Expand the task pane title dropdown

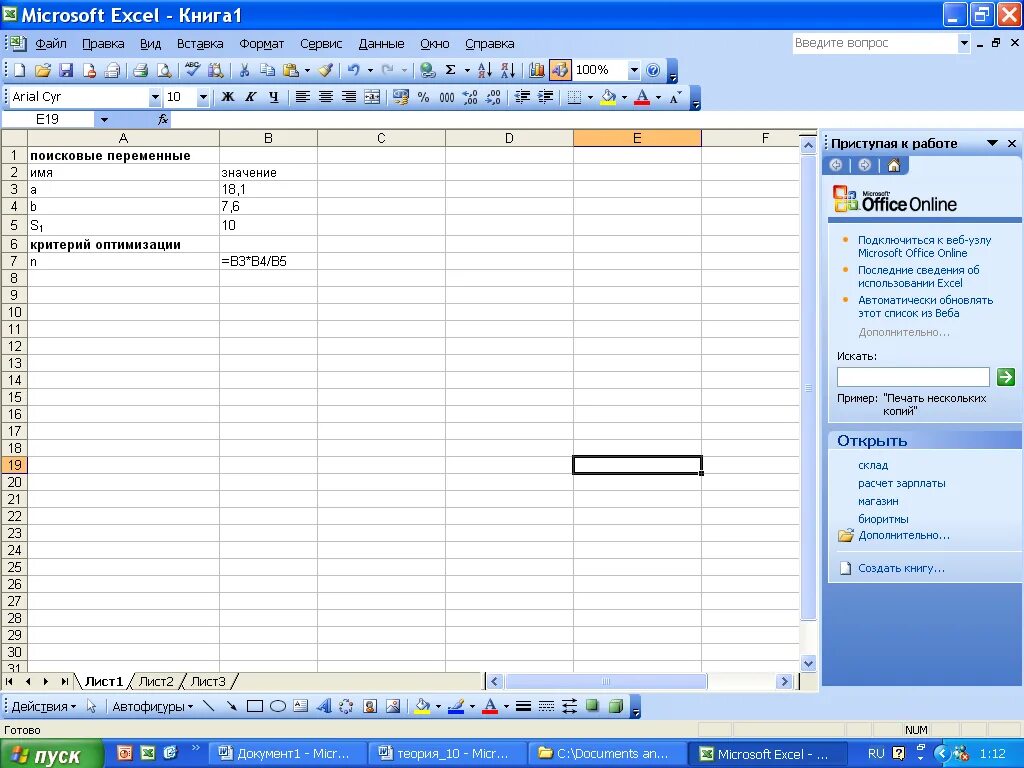pos(992,143)
